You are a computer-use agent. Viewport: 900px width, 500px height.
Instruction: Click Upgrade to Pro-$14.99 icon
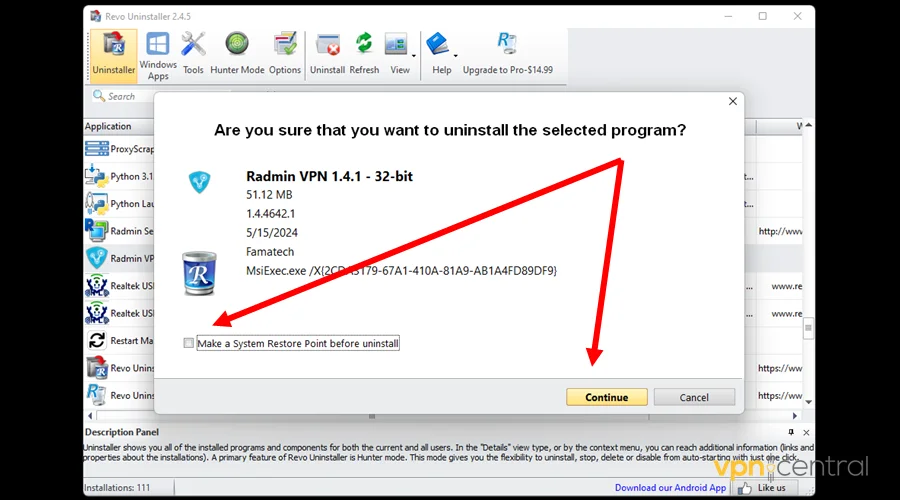507,55
